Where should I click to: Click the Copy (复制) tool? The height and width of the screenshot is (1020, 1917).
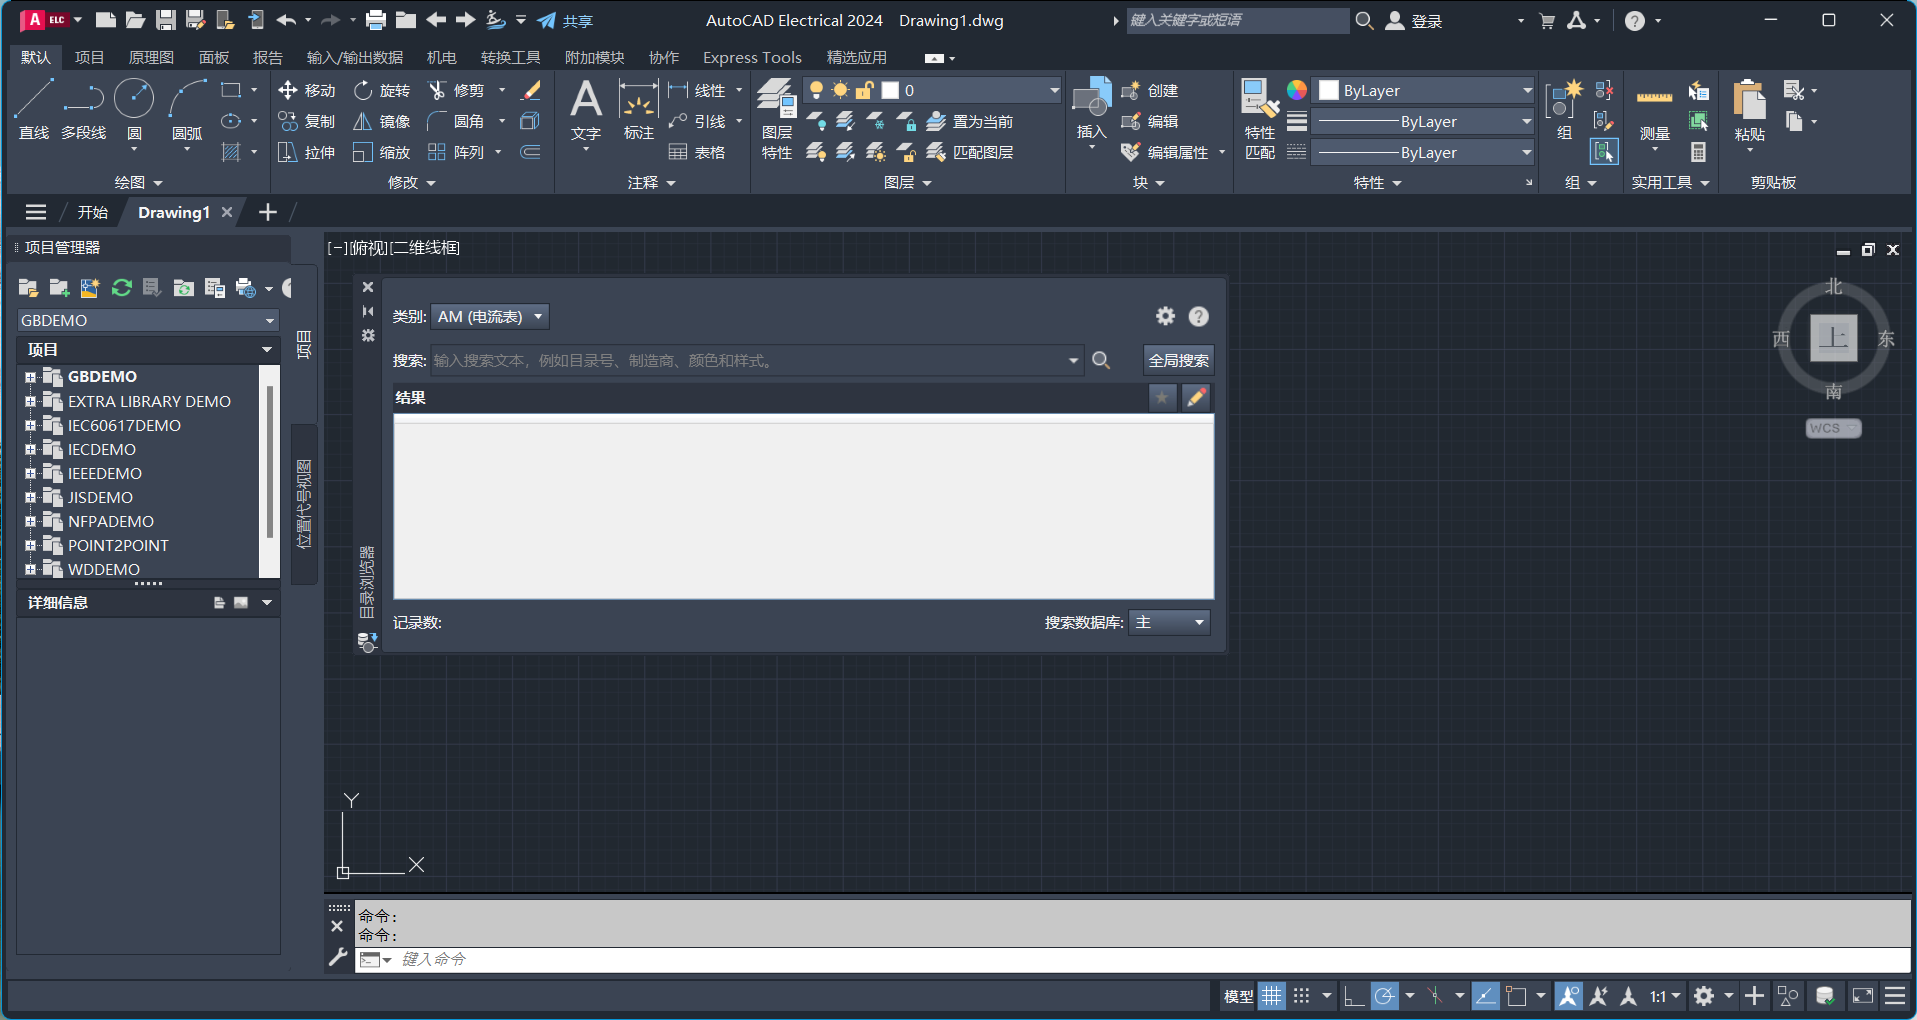306,122
